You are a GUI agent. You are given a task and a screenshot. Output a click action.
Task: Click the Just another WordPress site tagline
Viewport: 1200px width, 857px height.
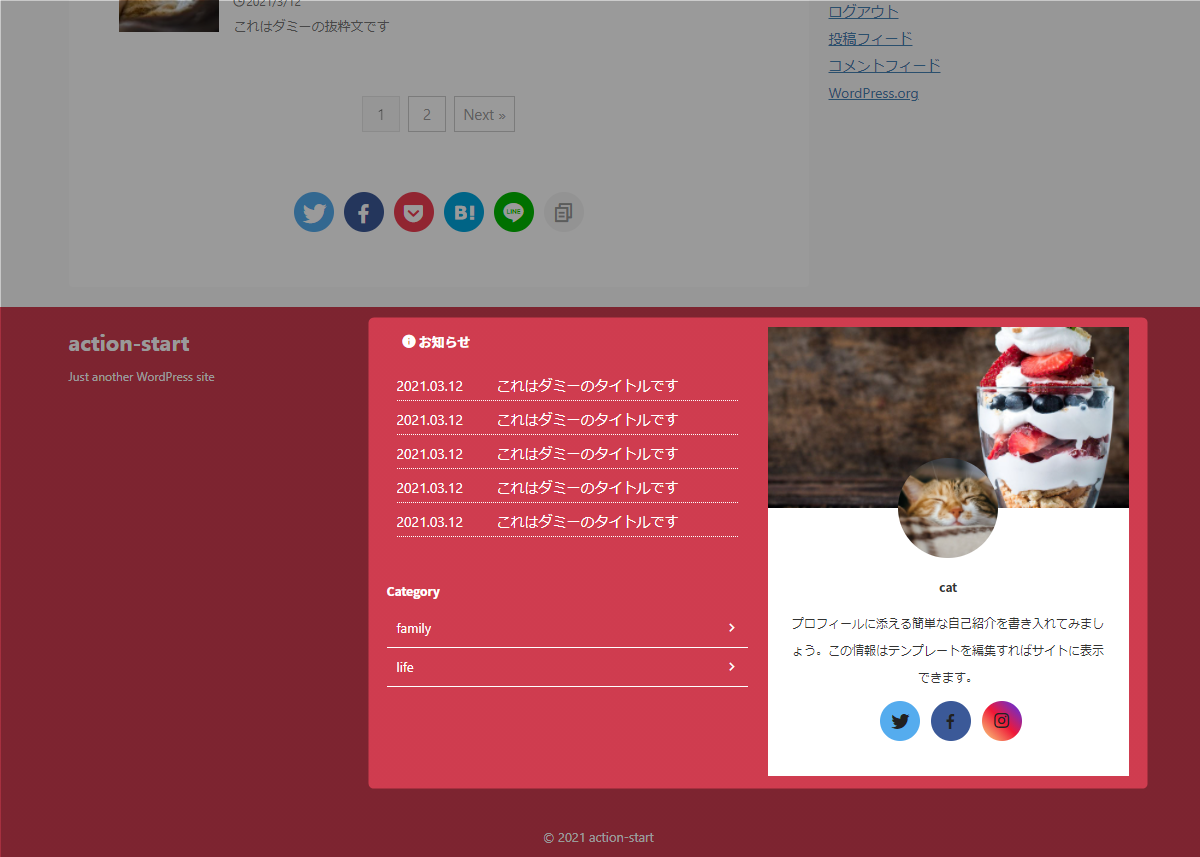pos(141,377)
